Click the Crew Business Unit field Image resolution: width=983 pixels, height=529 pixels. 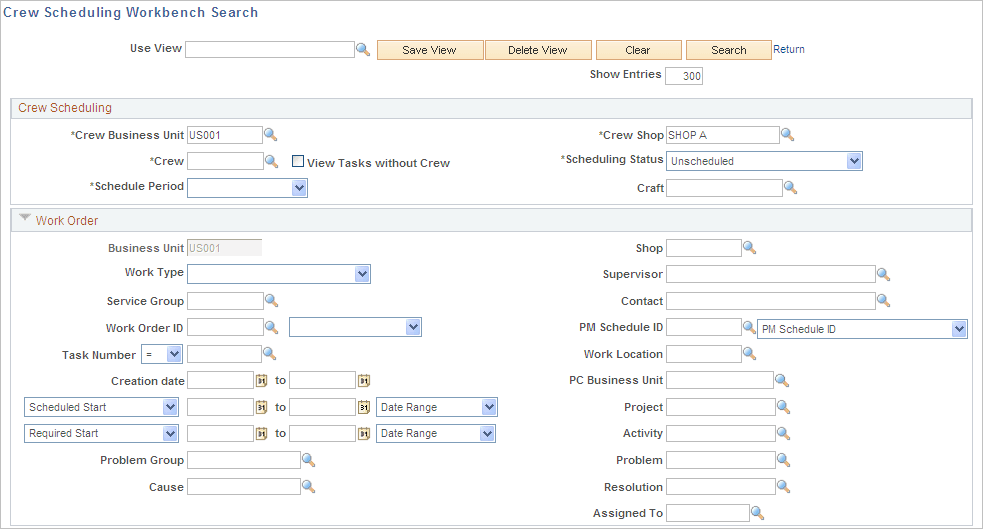click(x=224, y=135)
